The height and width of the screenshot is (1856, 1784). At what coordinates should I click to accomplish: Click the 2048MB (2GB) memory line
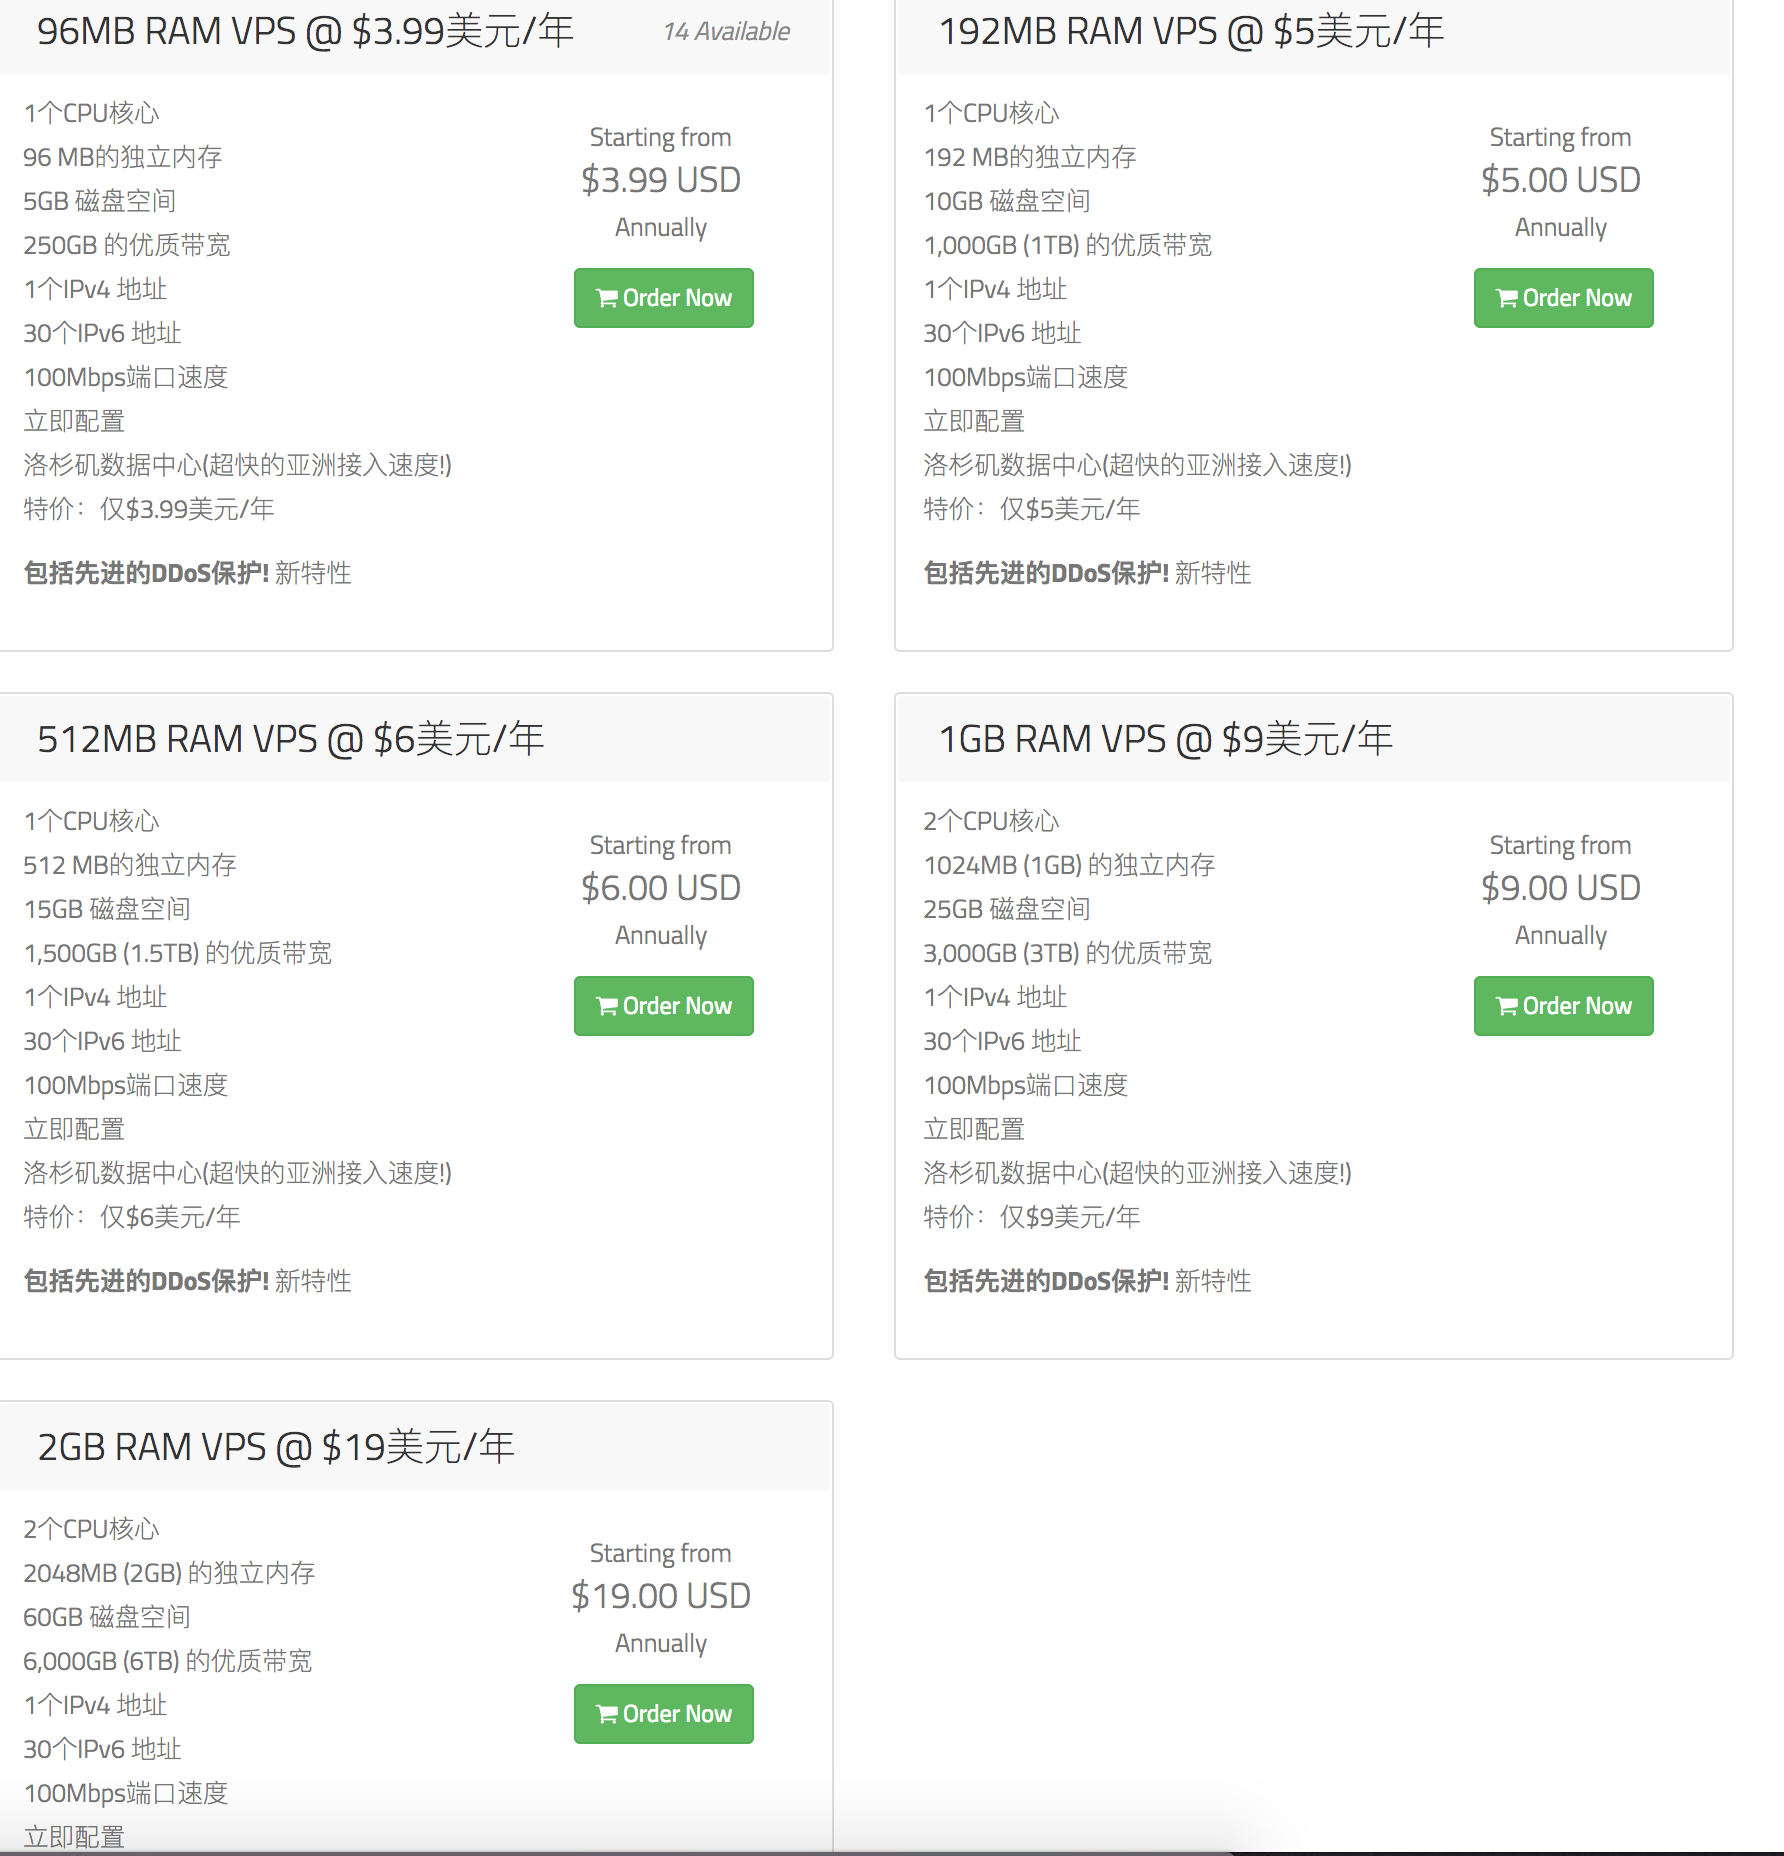click(x=169, y=1573)
